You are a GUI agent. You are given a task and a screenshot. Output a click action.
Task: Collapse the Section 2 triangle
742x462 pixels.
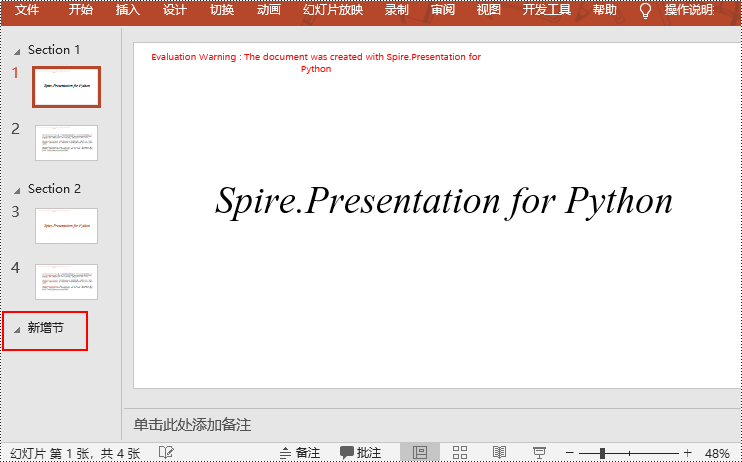pos(17,191)
